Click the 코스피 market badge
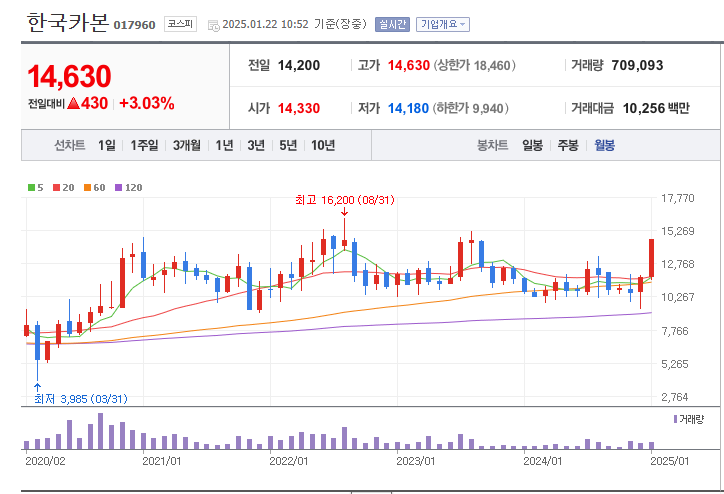 tap(180, 24)
